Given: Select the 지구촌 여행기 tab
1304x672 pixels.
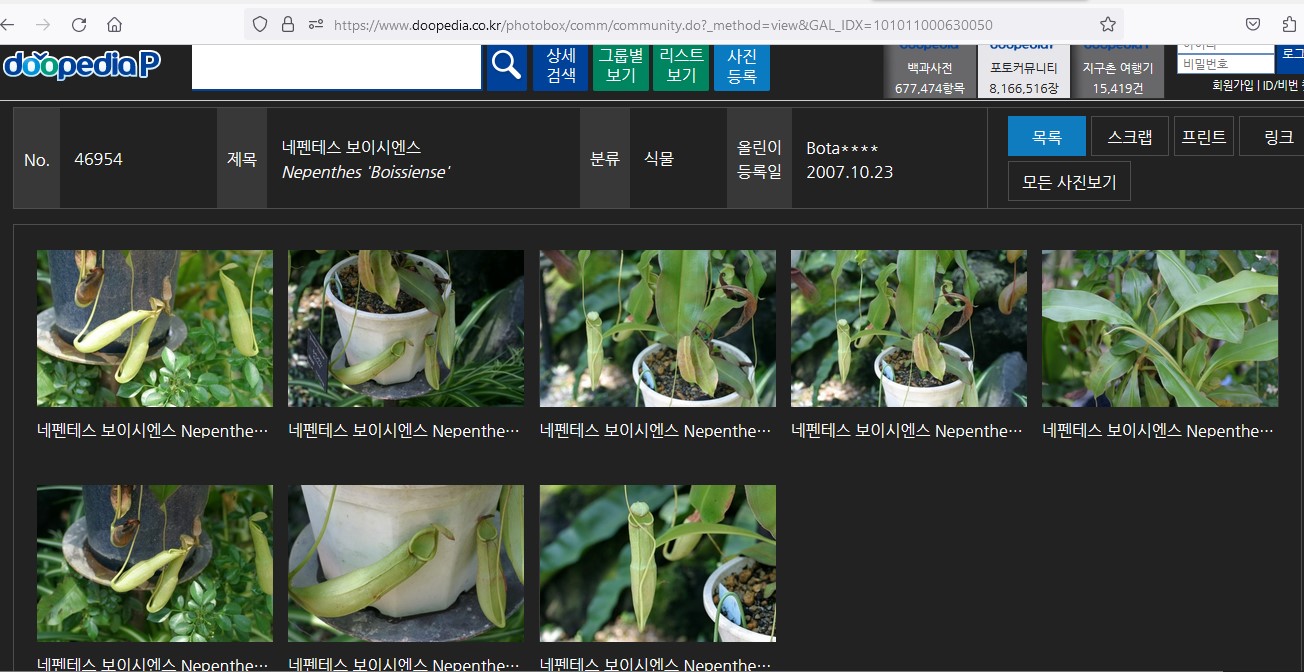Looking at the screenshot, I should [1117, 72].
